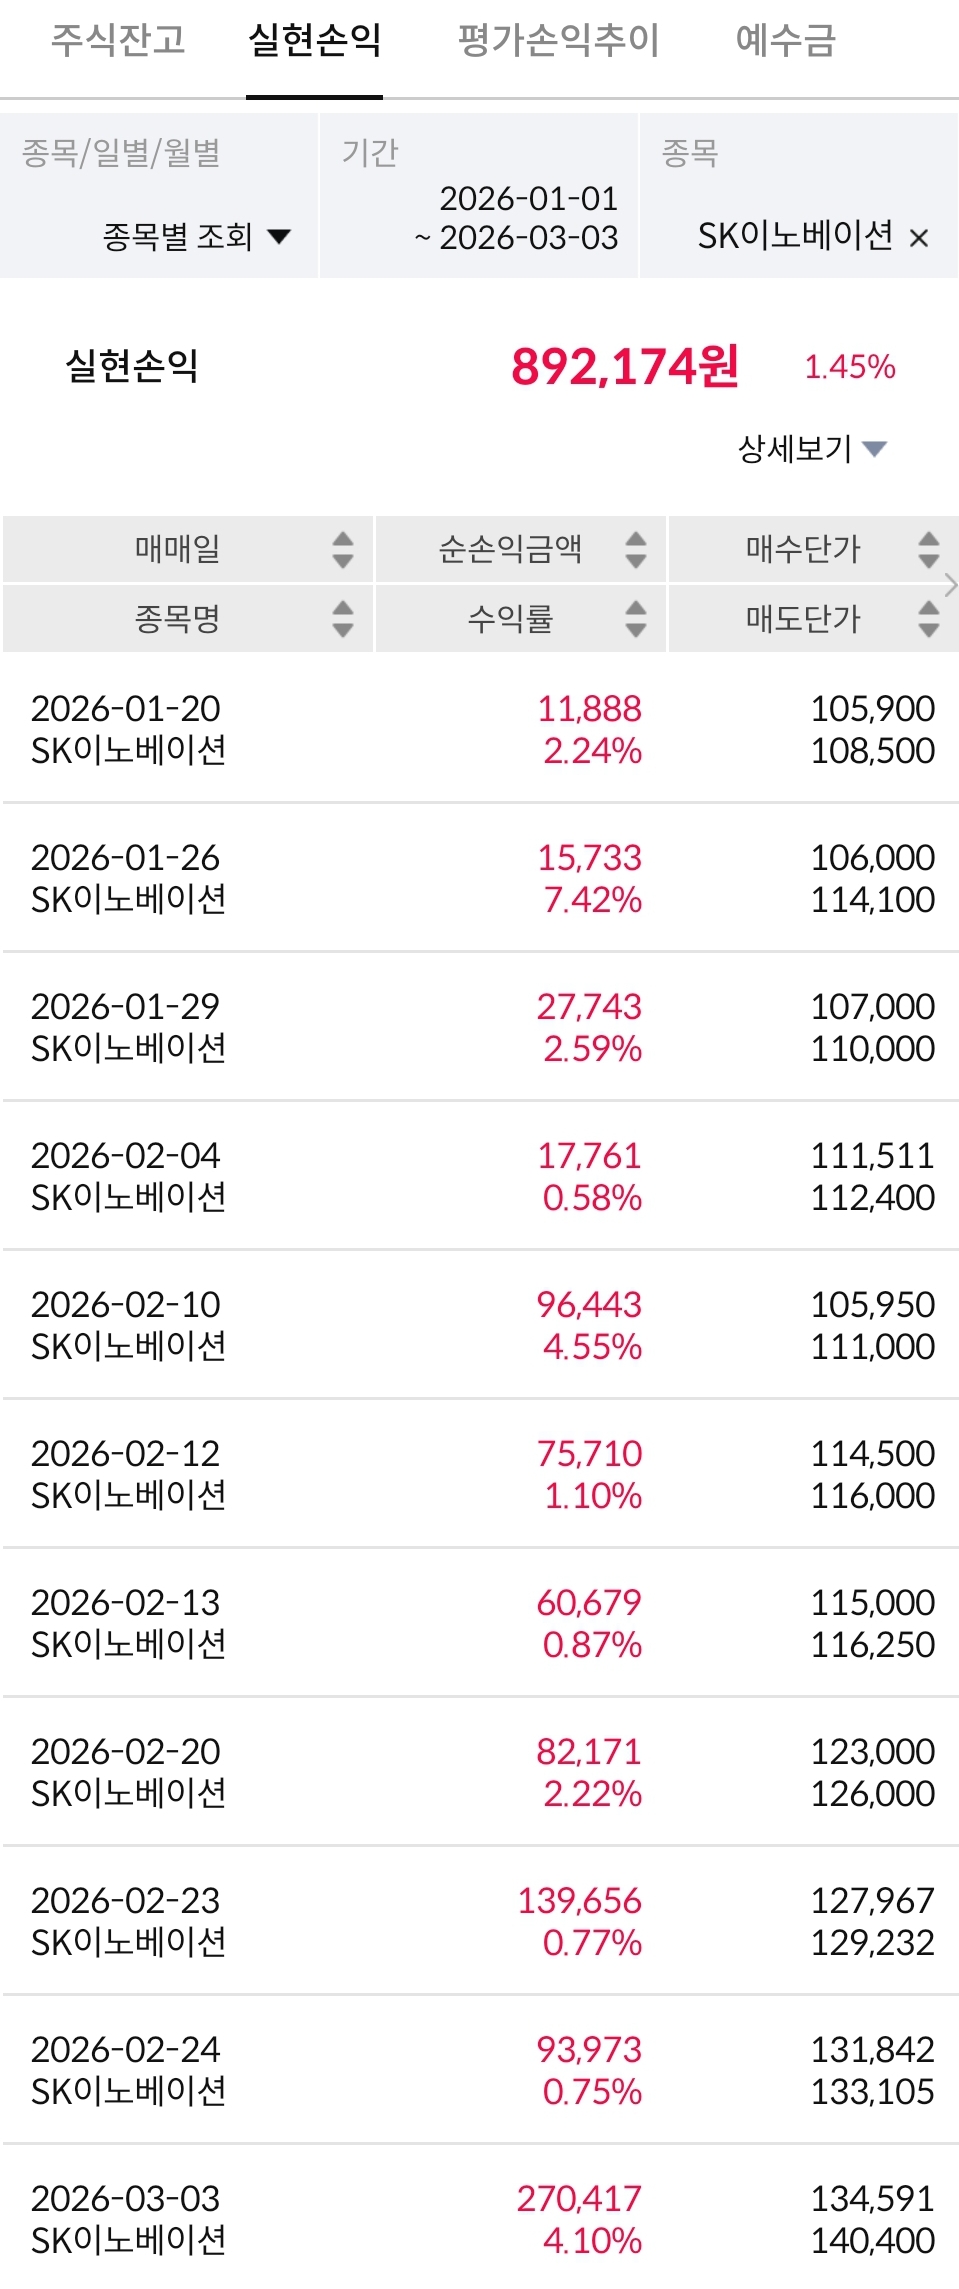
Task: Click the 2026-02-10 SK이노베이션 record
Action: 480,1325
